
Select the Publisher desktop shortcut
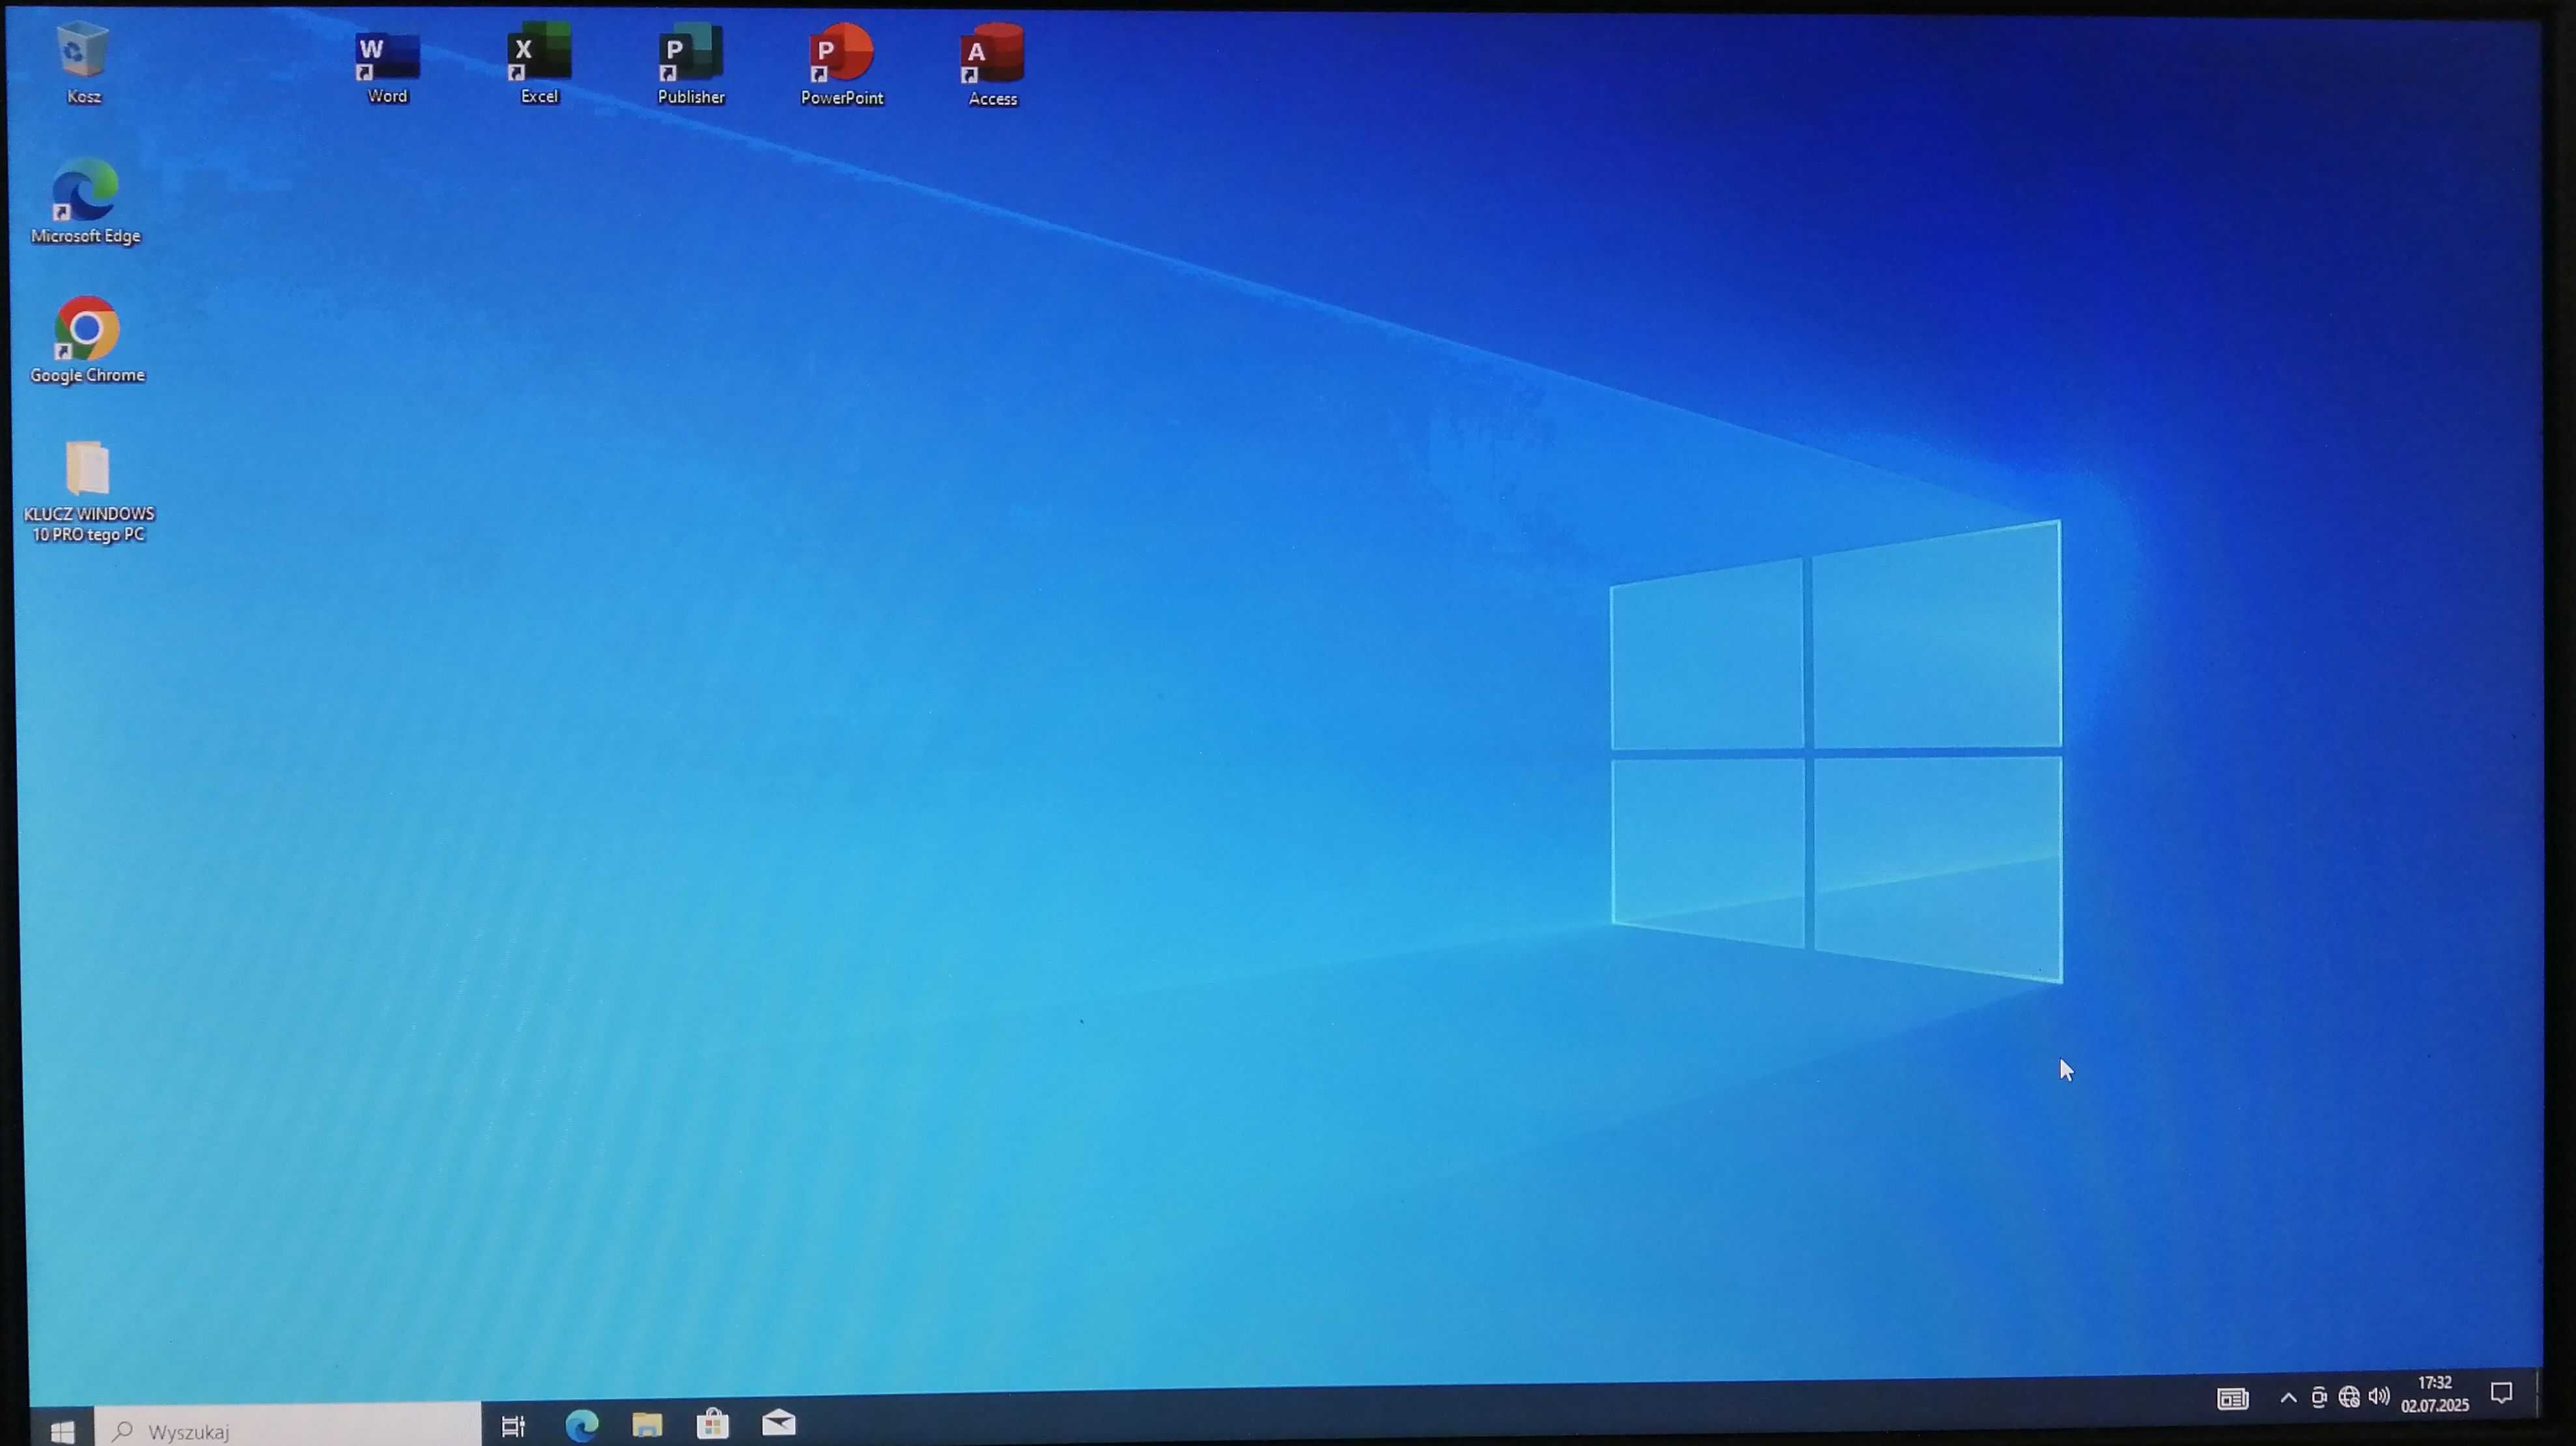(x=691, y=64)
